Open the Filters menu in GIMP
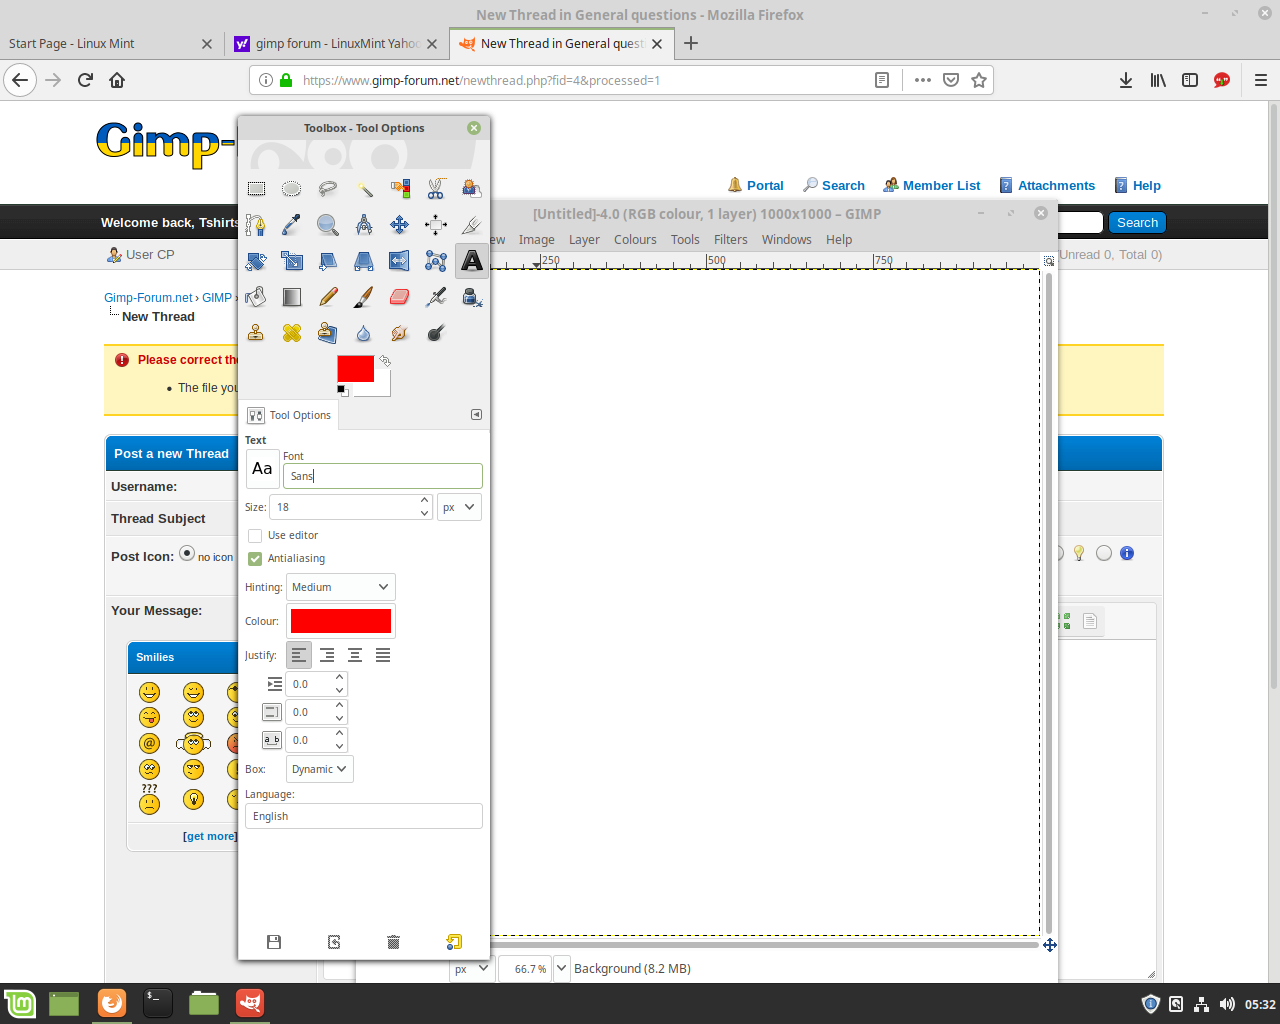The width and height of the screenshot is (1280, 1024). (730, 240)
